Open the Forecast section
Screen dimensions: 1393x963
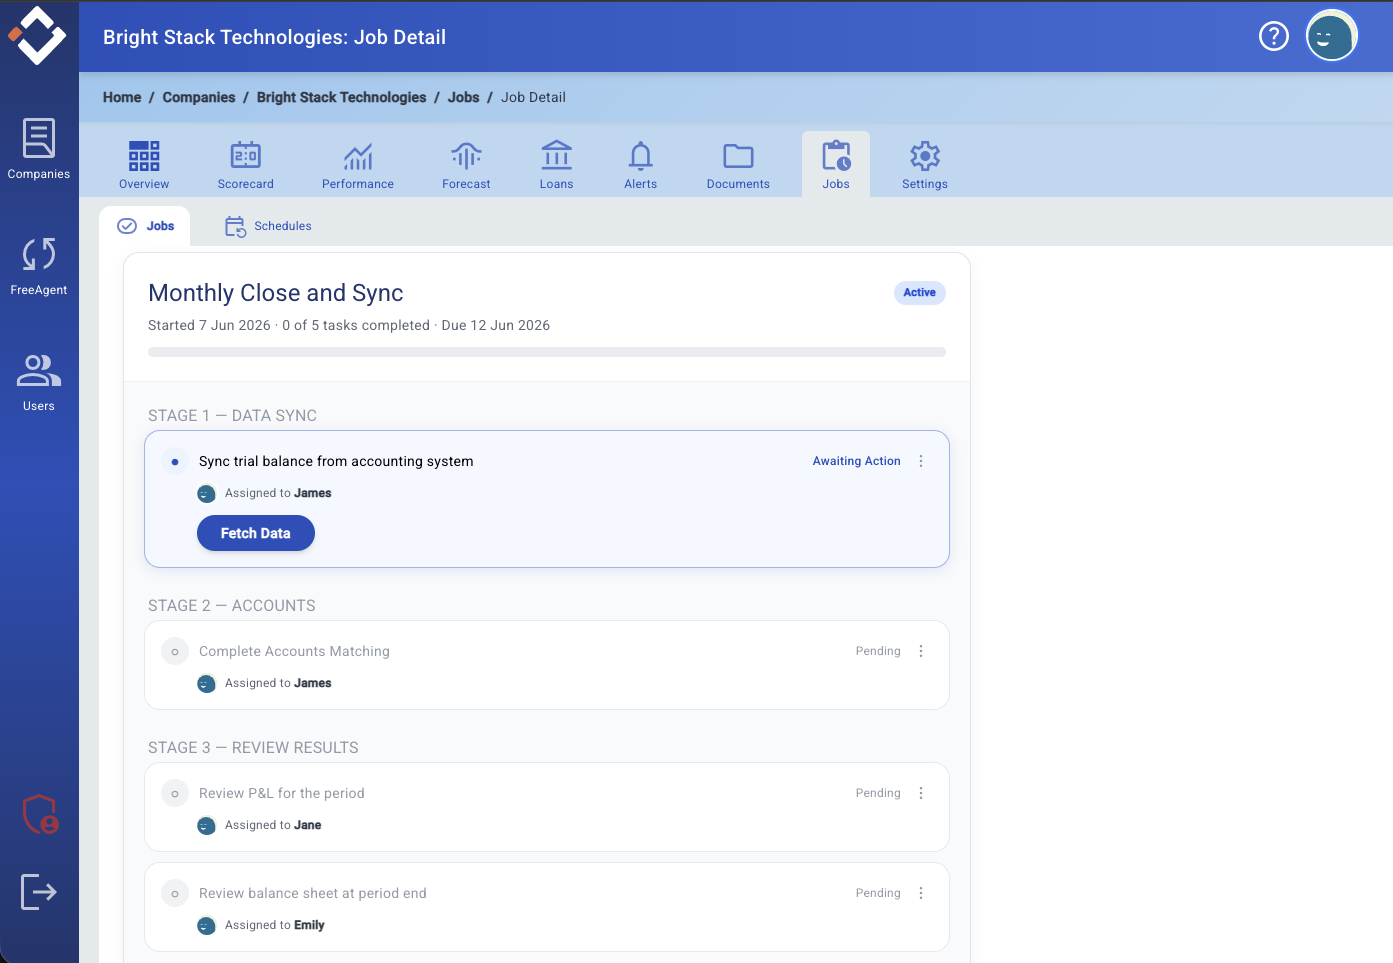tap(466, 165)
